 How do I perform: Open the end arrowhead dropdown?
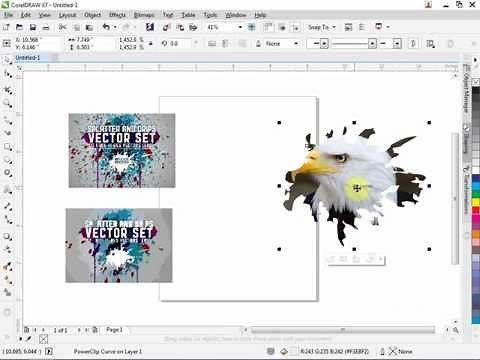click(397, 44)
